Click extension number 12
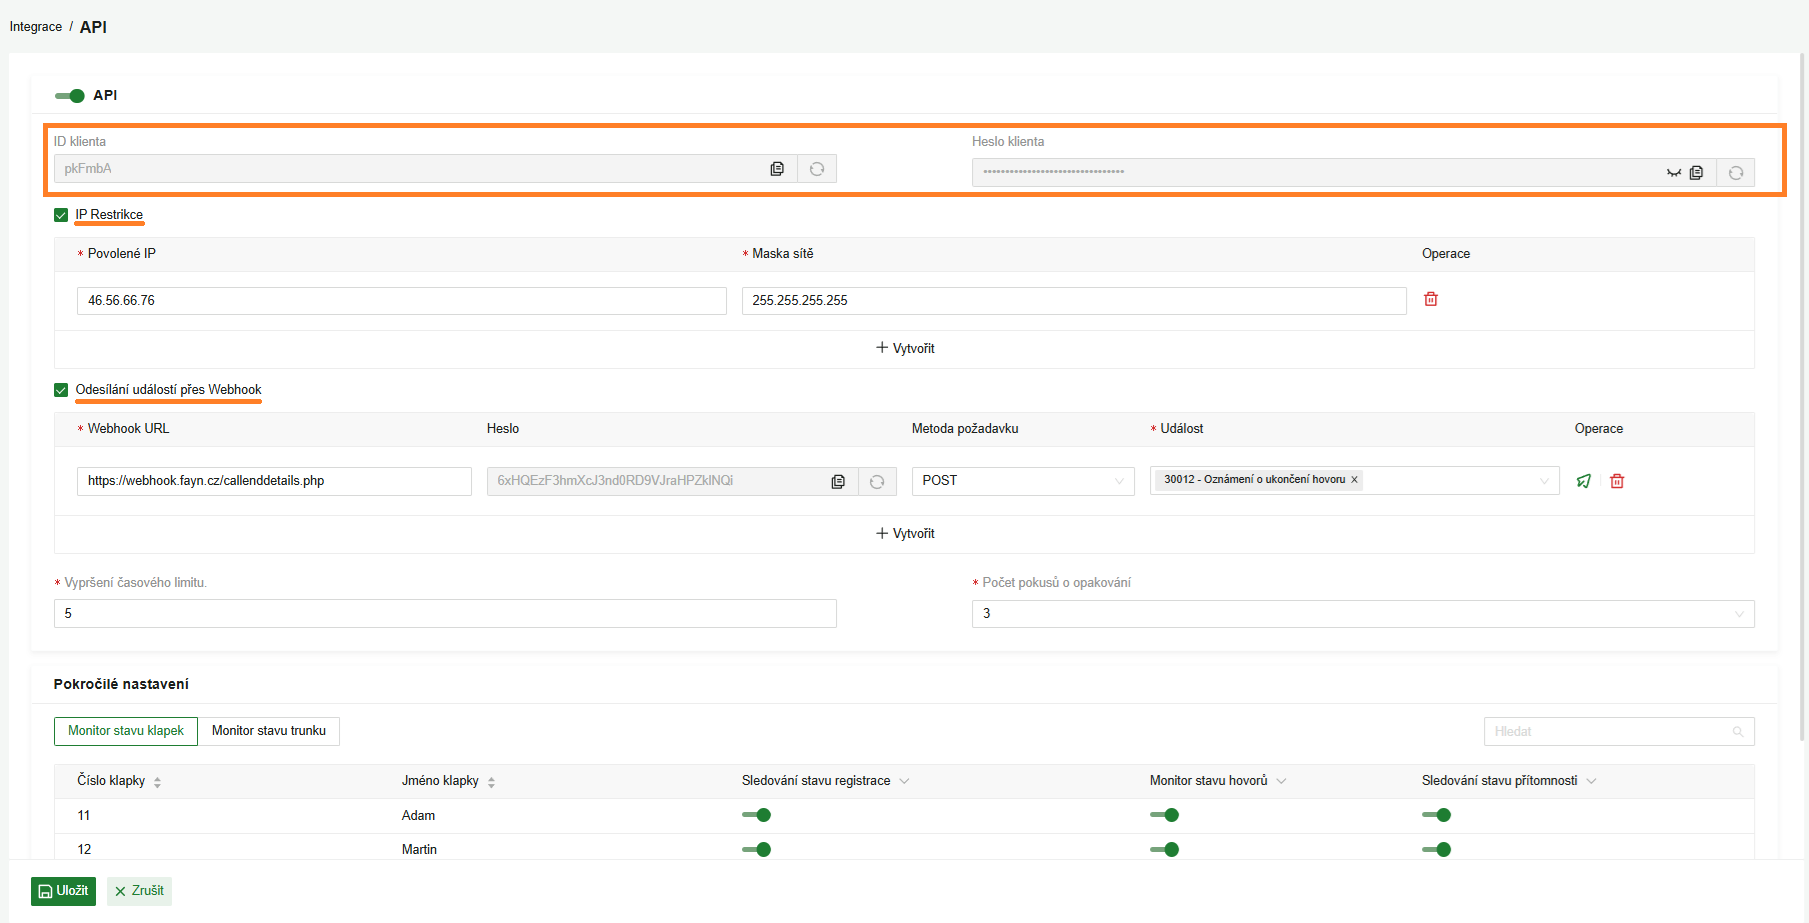Screen dimensions: 1809x923 tap(84, 850)
